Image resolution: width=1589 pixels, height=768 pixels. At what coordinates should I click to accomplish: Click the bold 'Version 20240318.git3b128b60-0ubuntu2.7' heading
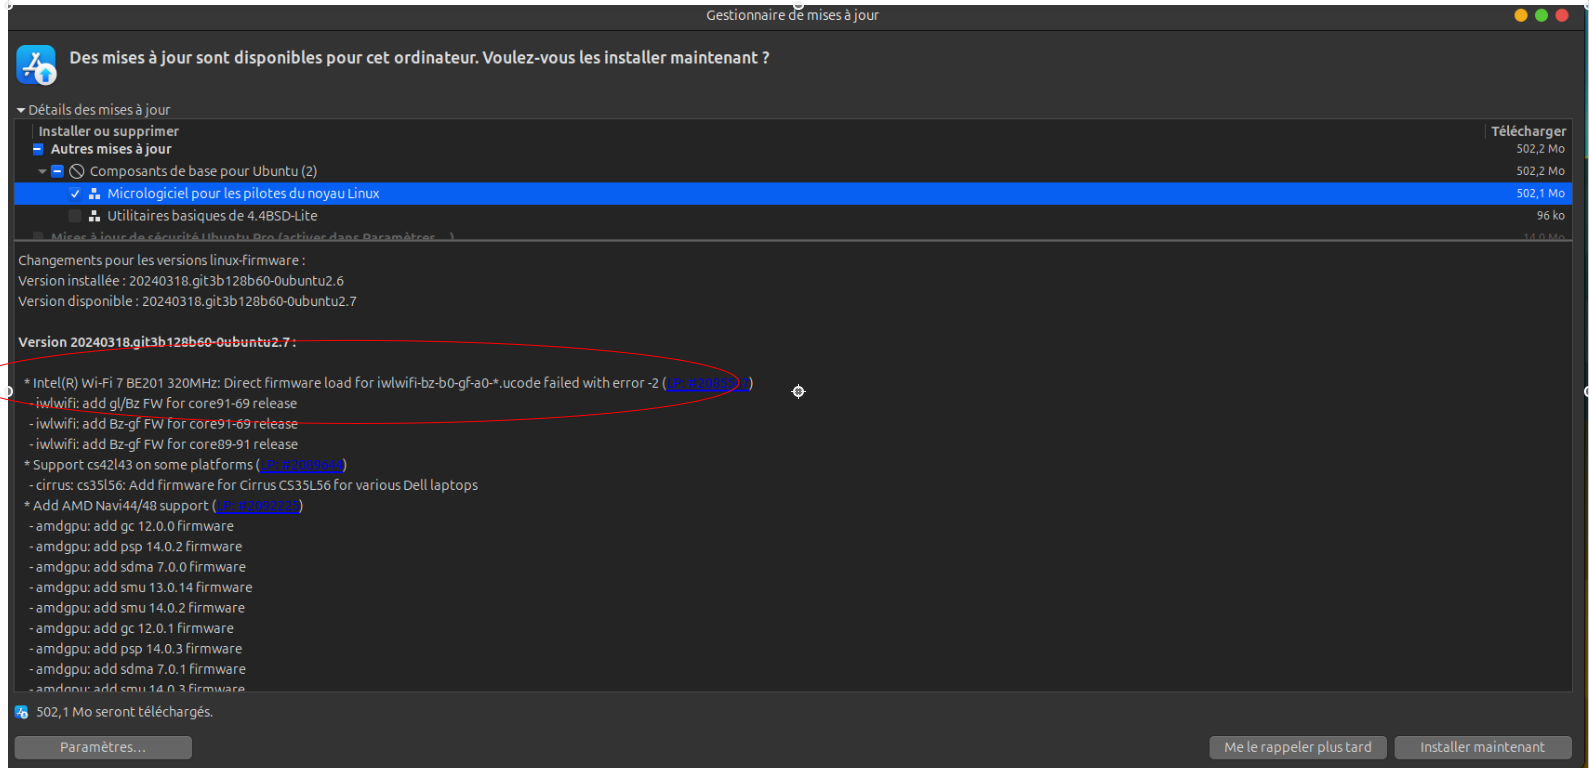click(157, 342)
